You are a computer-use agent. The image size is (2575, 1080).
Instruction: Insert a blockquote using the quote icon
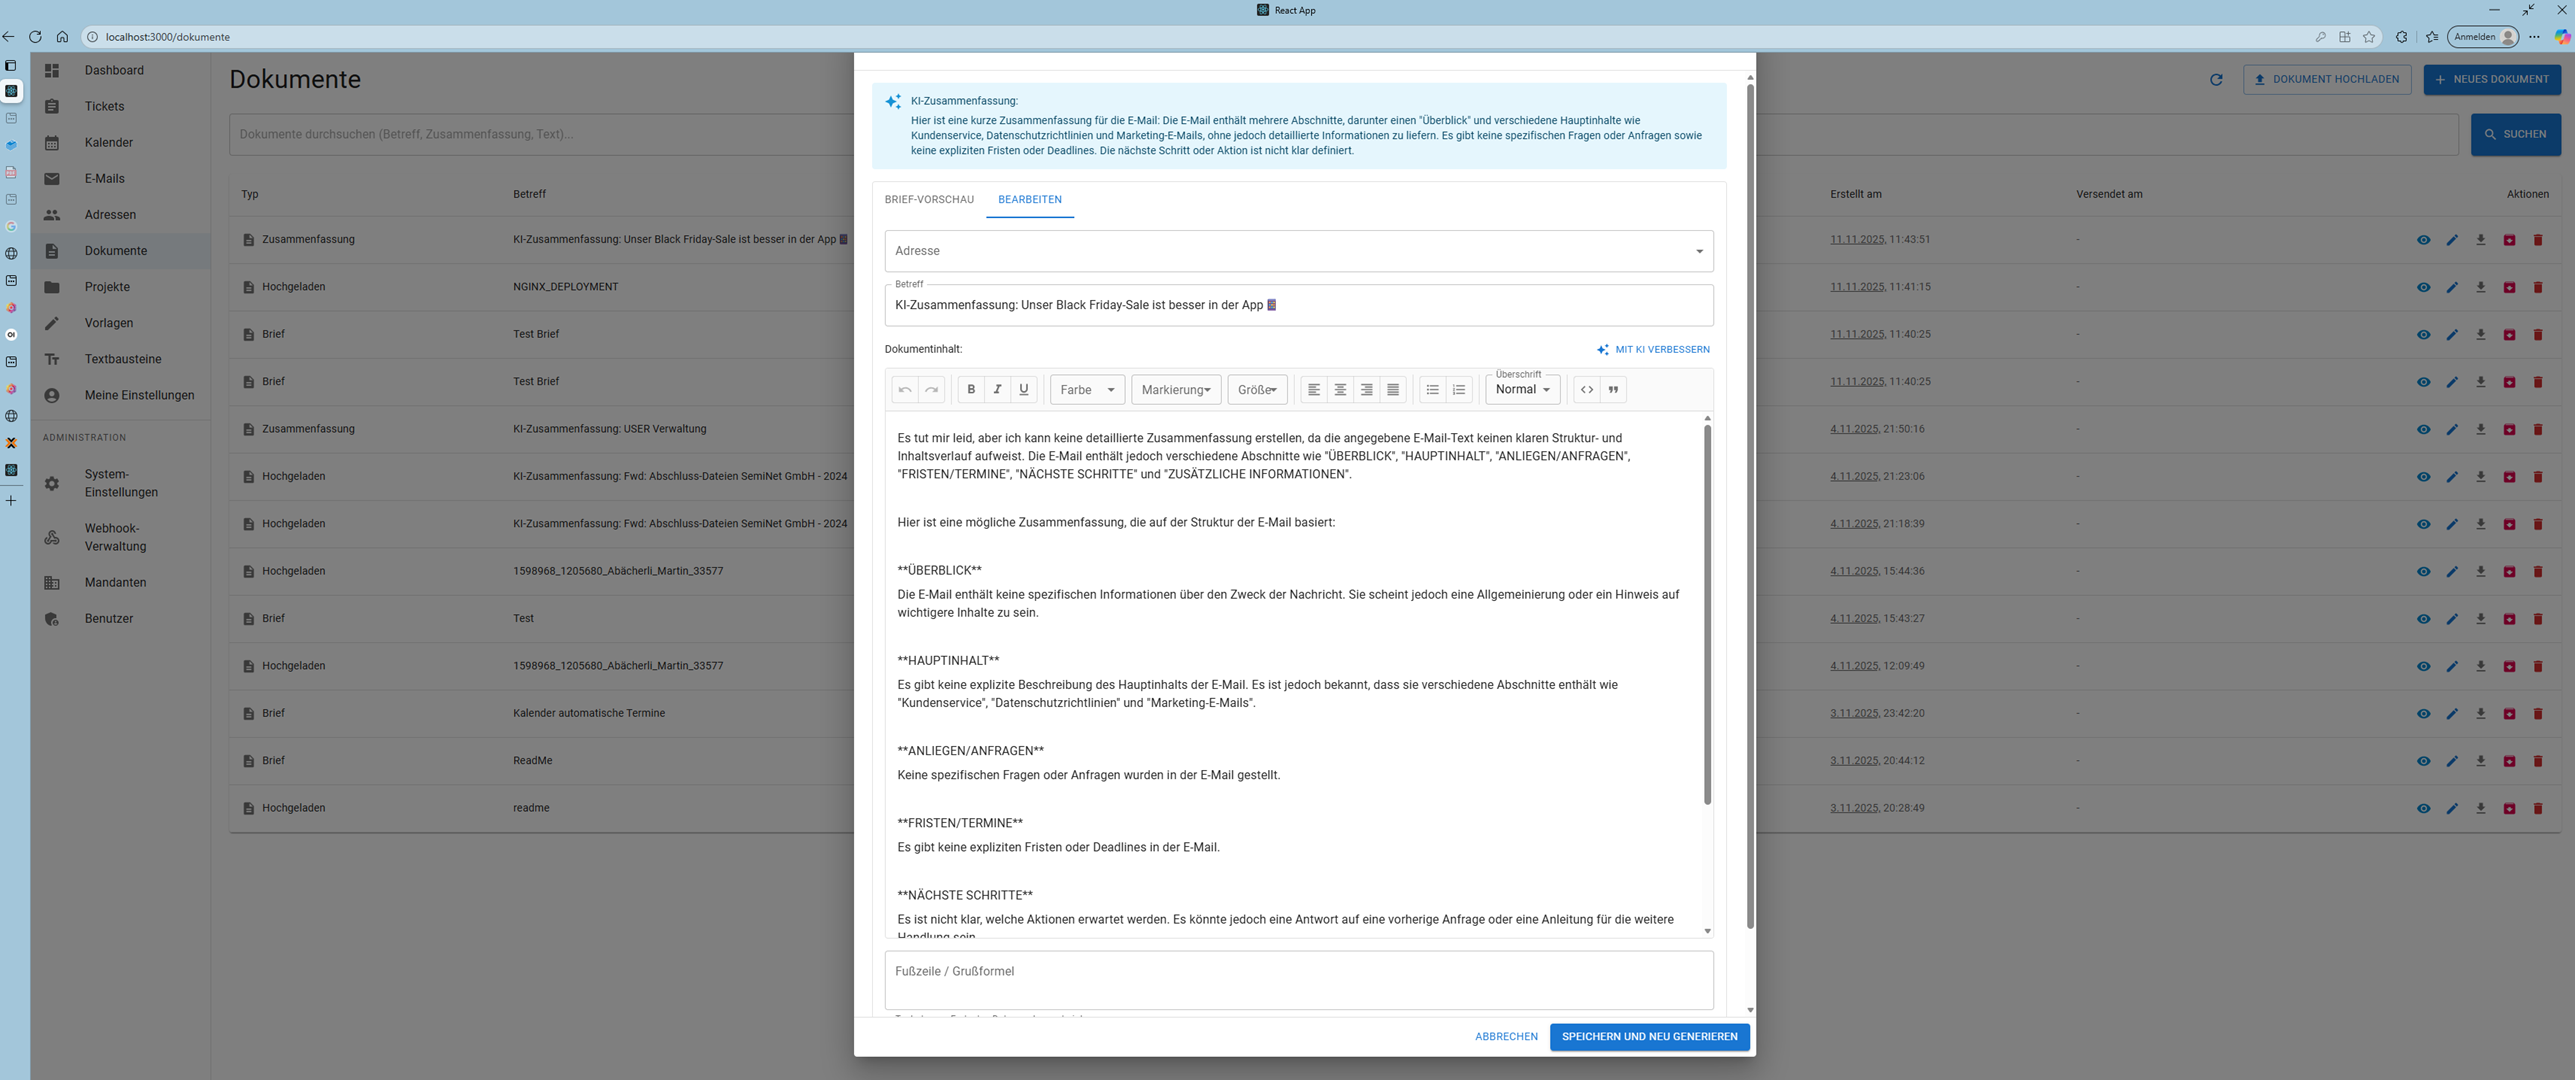tap(1613, 389)
